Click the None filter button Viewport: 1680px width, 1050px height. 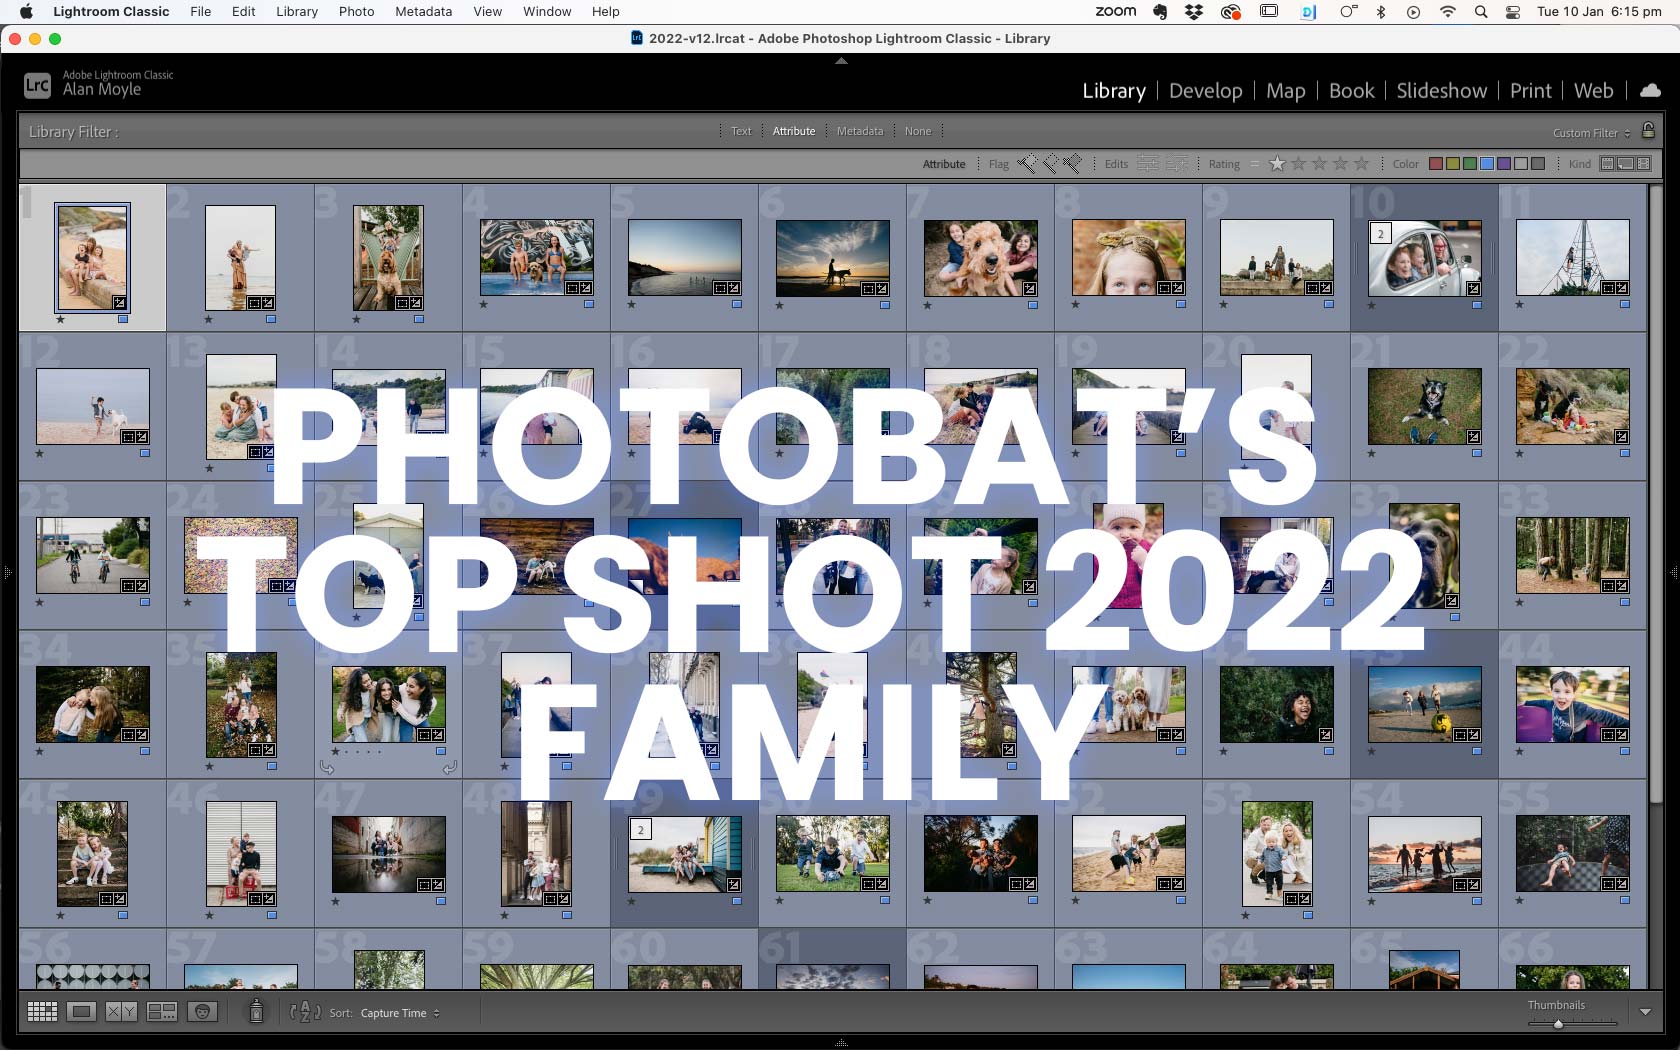tap(917, 131)
